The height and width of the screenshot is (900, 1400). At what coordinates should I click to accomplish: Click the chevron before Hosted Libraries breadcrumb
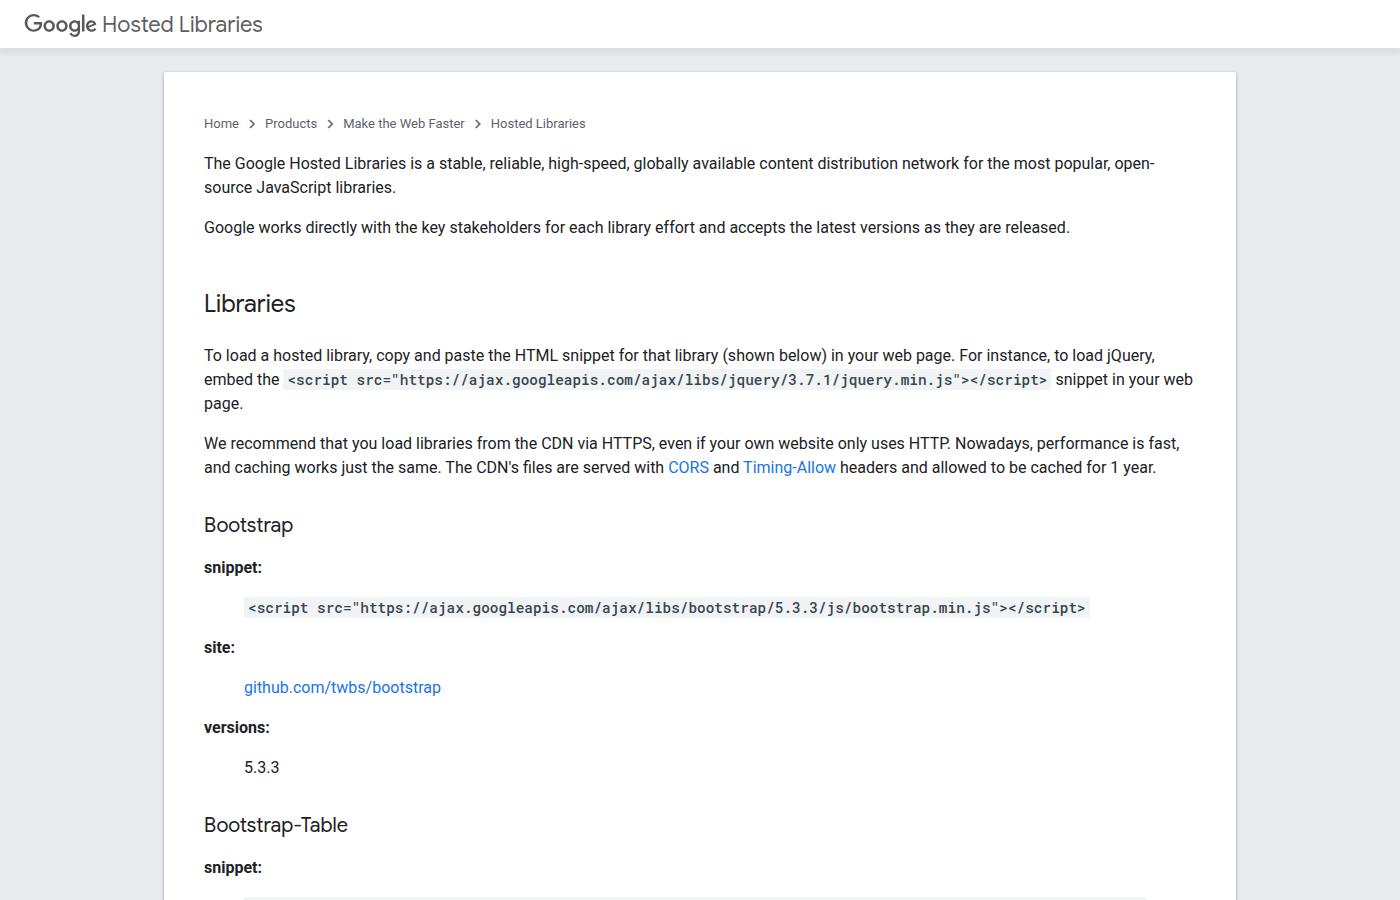(x=478, y=124)
